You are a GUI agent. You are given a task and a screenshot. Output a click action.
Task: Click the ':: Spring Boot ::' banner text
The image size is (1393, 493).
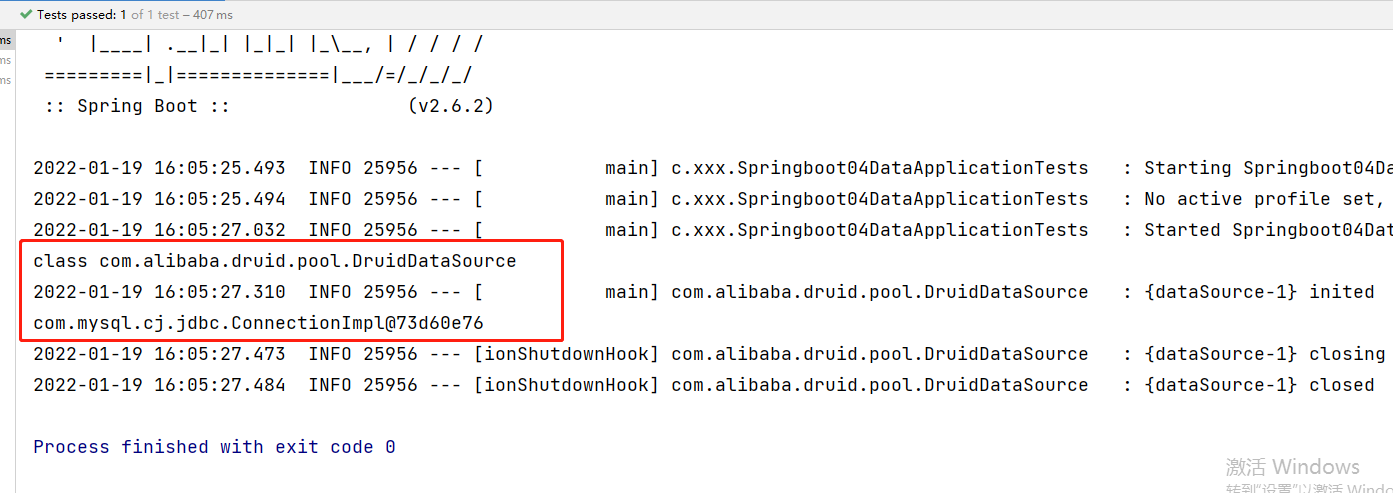[x=138, y=106]
